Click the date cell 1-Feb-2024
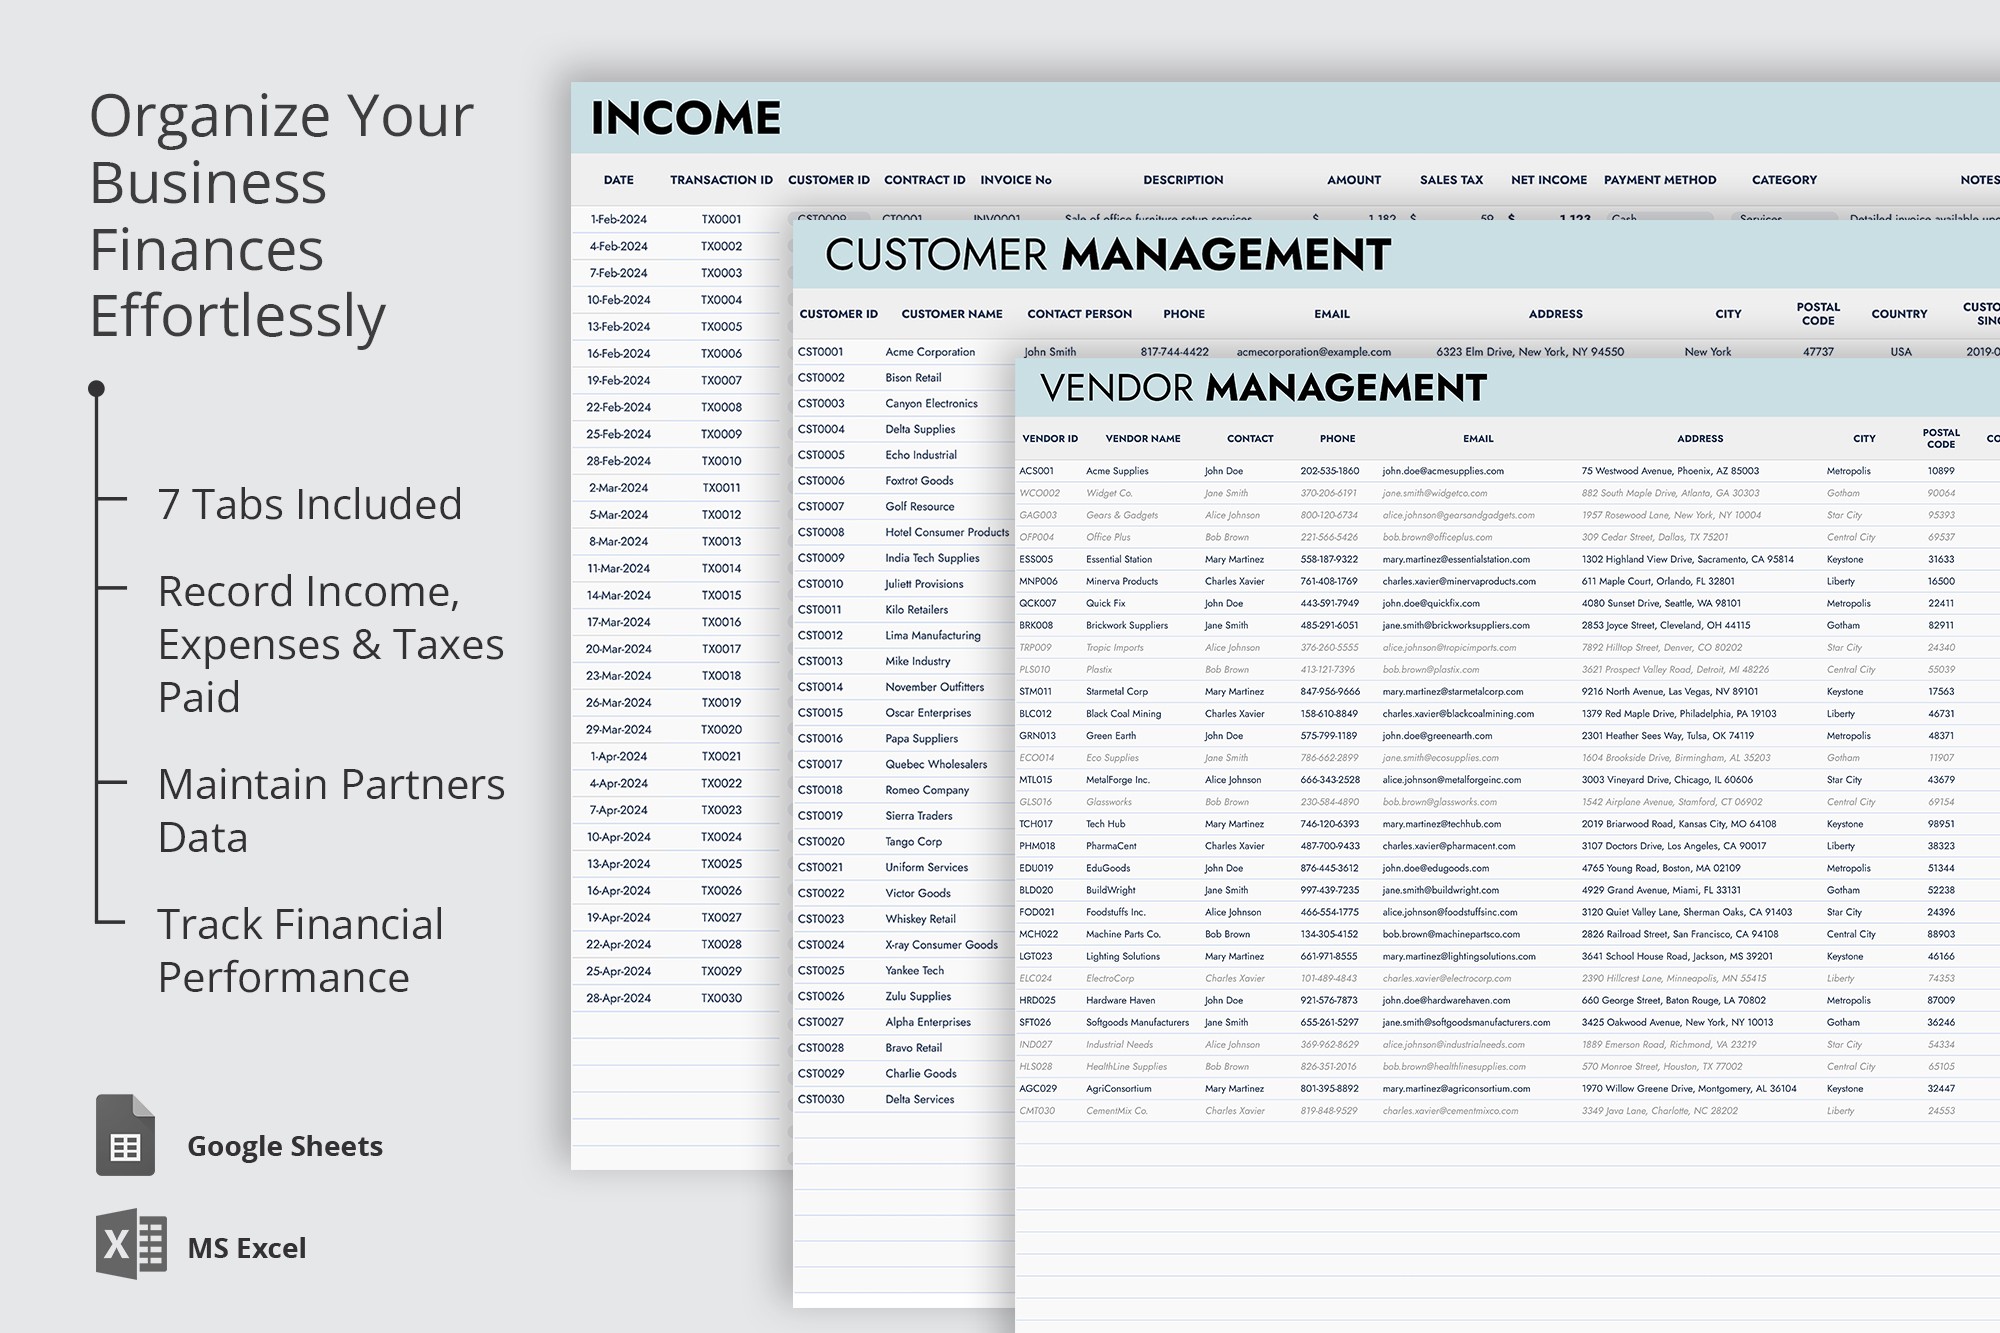Viewport: 2000px width, 1333px height. point(620,218)
